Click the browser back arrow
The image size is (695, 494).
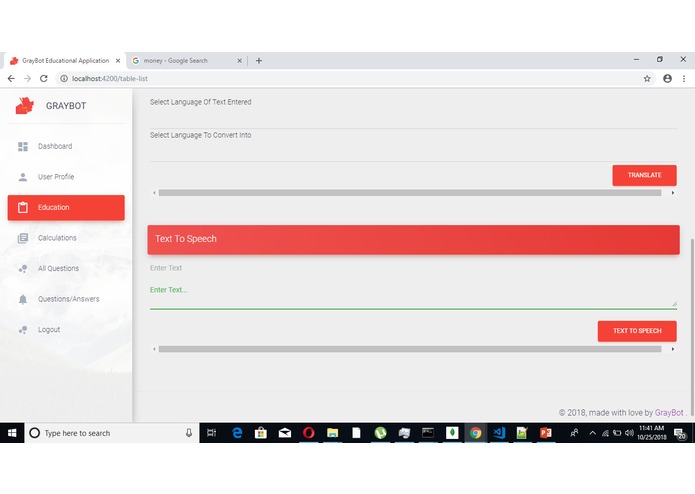click(11, 78)
